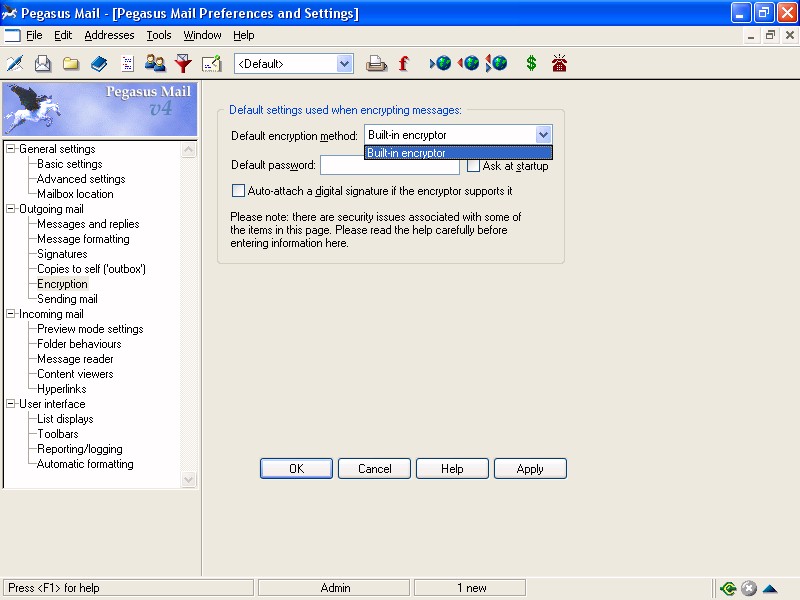Click the red telephone icon
The width and height of the screenshot is (800, 600).
(x=559, y=63)
